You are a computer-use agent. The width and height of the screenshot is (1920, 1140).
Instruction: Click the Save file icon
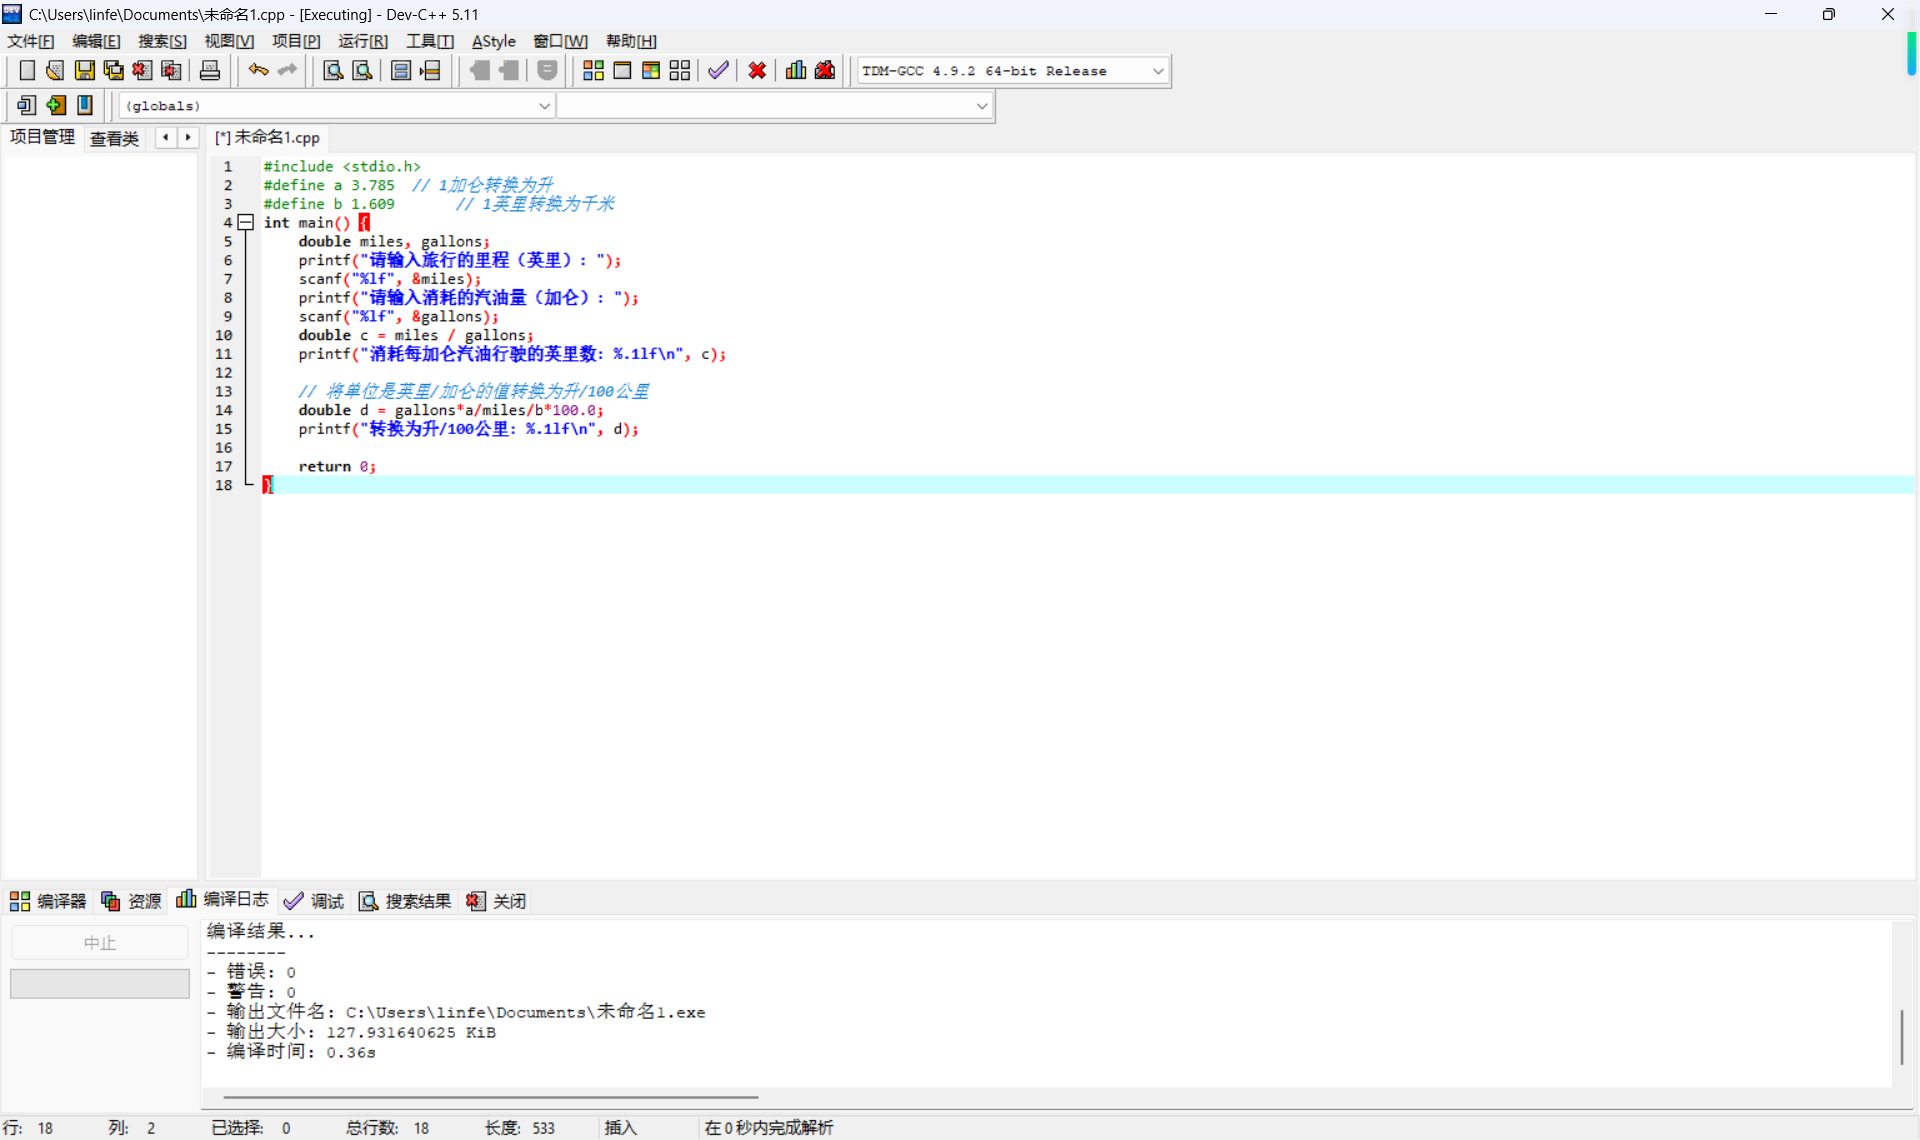[85, 70]
